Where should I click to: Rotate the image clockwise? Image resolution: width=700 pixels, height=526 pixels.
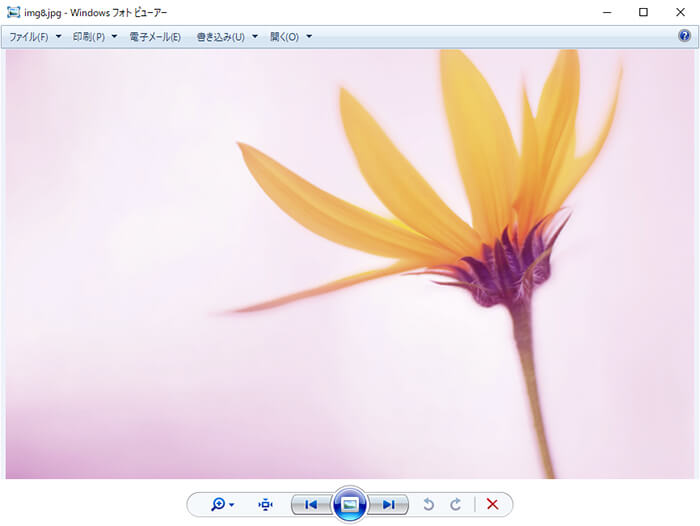coord(455,505)
